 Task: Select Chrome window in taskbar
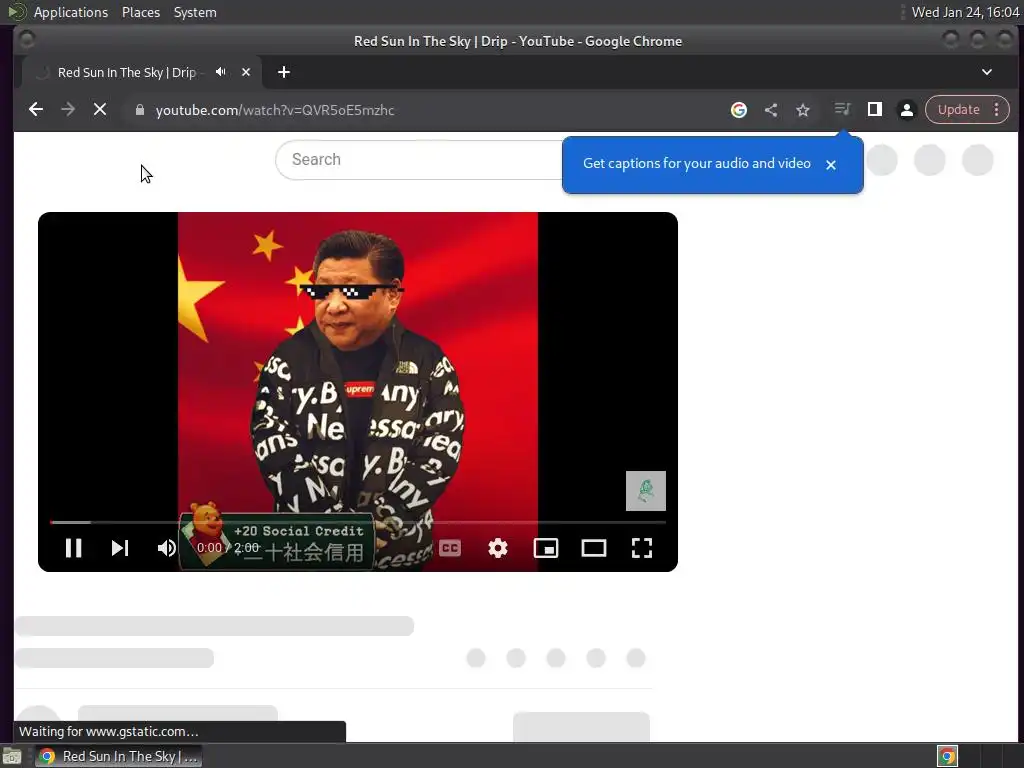click(x=119, y=756)
